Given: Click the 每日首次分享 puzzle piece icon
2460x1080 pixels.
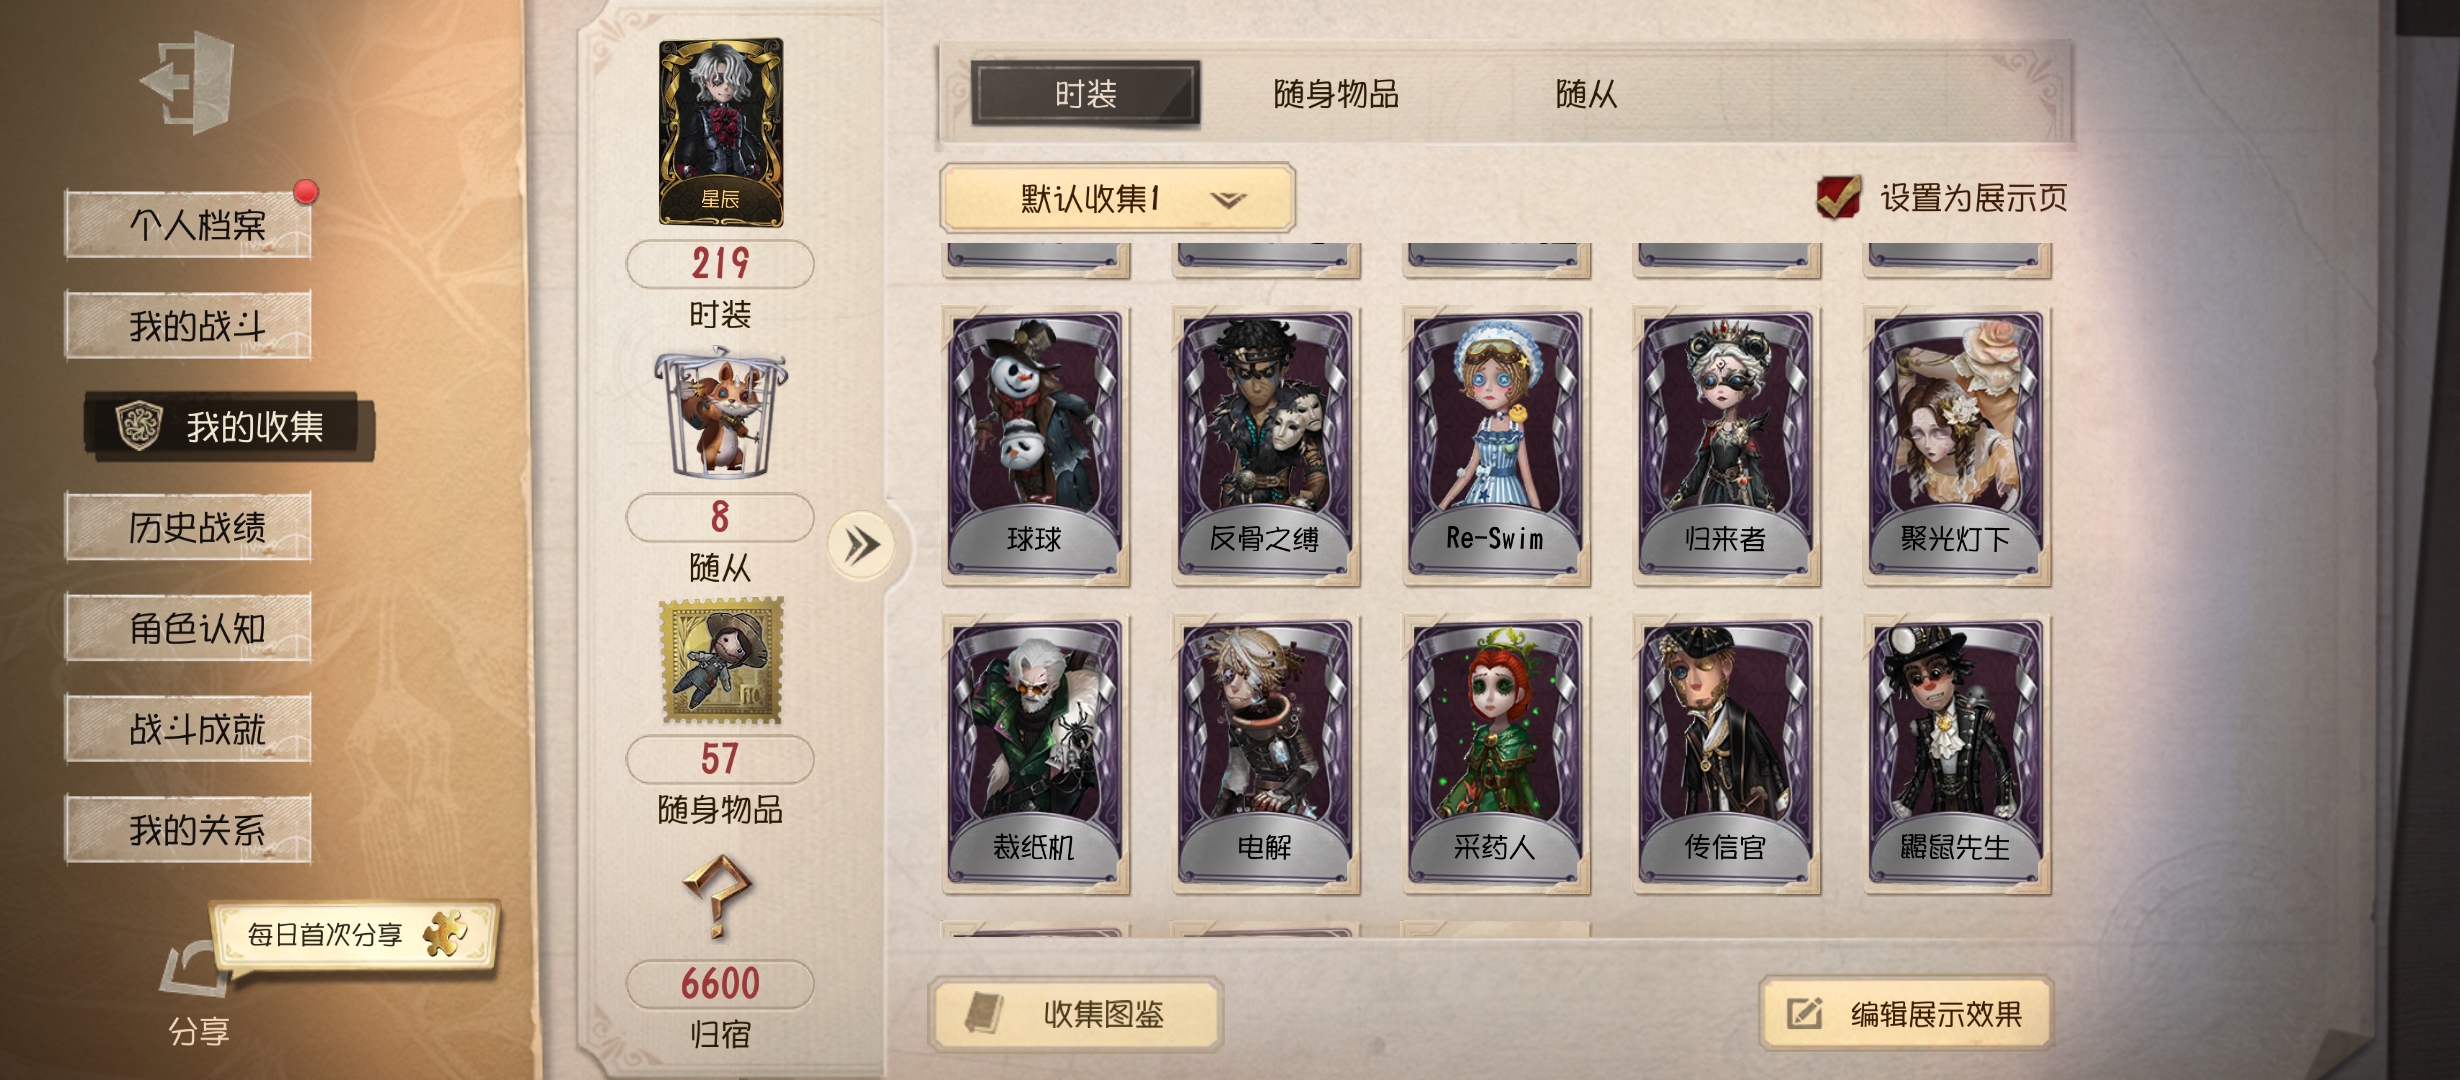Looking at the screenshot, I should click(x=444, y=934).
